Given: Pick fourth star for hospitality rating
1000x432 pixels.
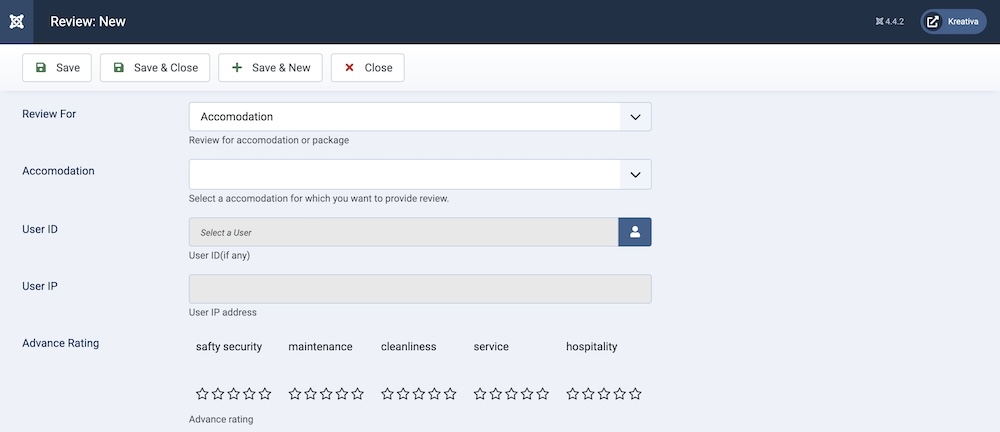Looking at the screenshot, I should pyautogui.click(x=620, y=394).
